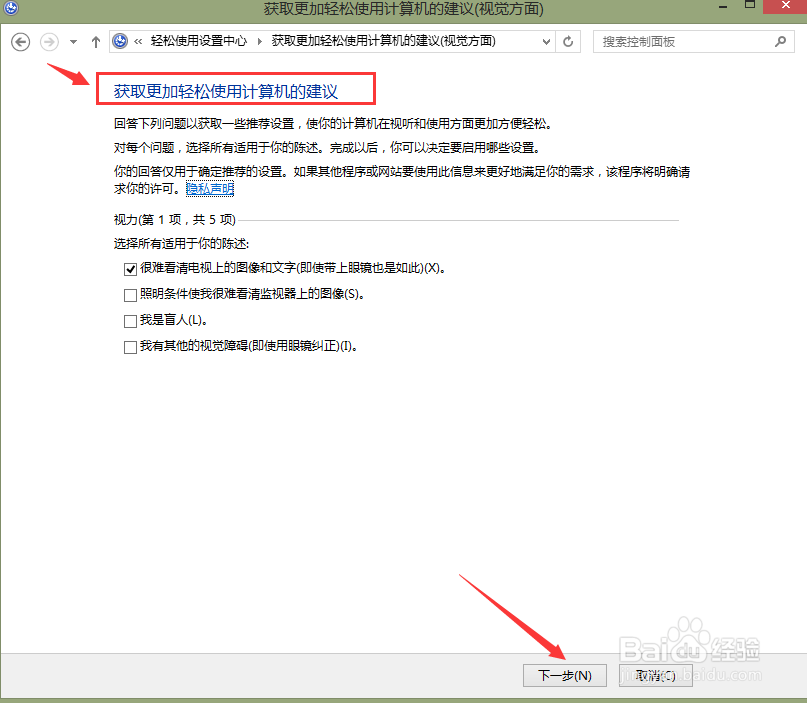807x703 pixels.
Task: Click the refresh icon beside the address bar
Action: tap(568, 41)
